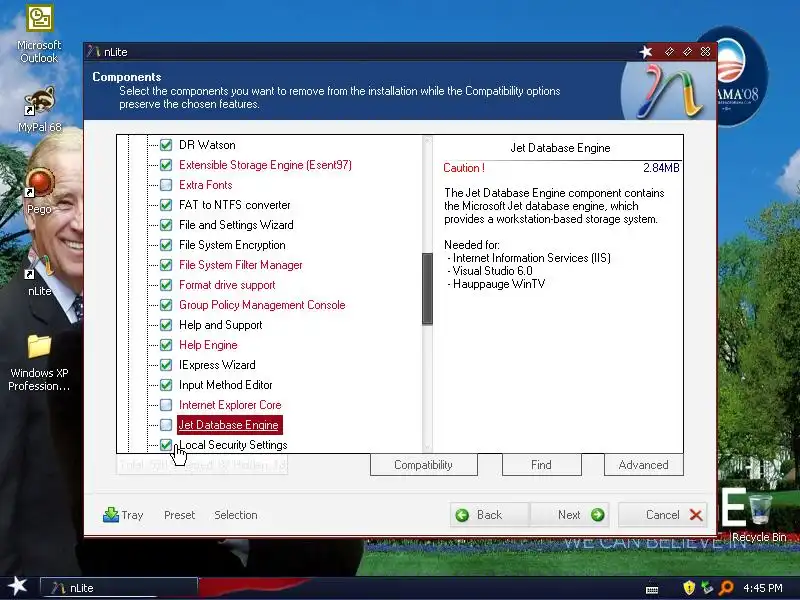This screenshot has width=800, height=600.
Task: Uncheck Format drive support checkbox
Action: [166, 285]
